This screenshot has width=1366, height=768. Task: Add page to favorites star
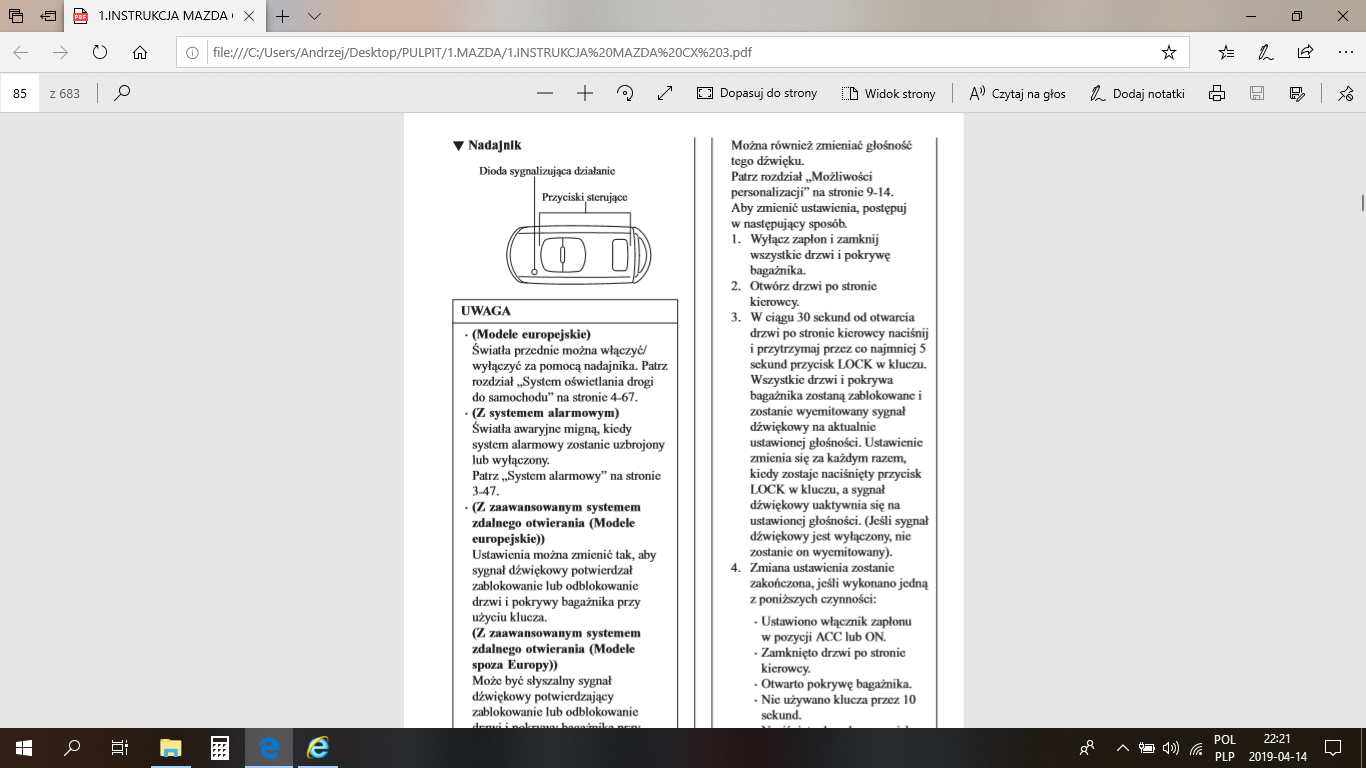click(x=1168, y=52)
